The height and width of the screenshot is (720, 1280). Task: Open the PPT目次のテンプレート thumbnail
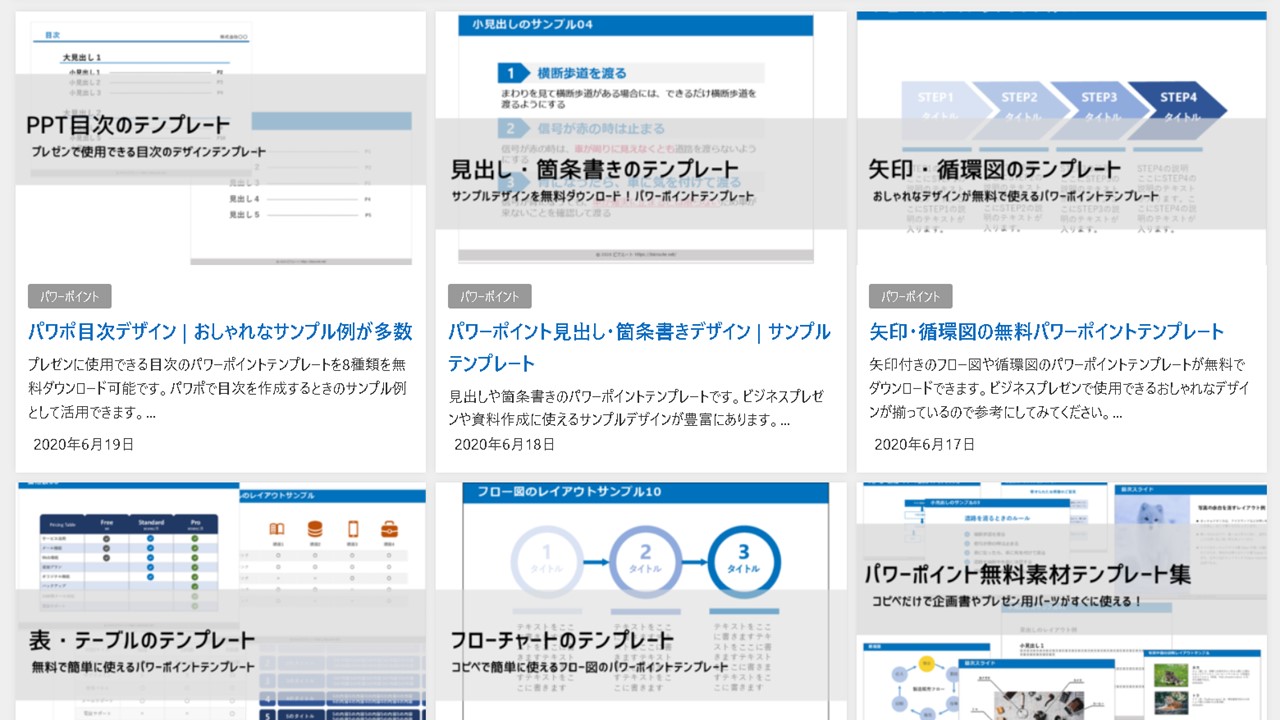pyautogui.click(x=220, y=140)
